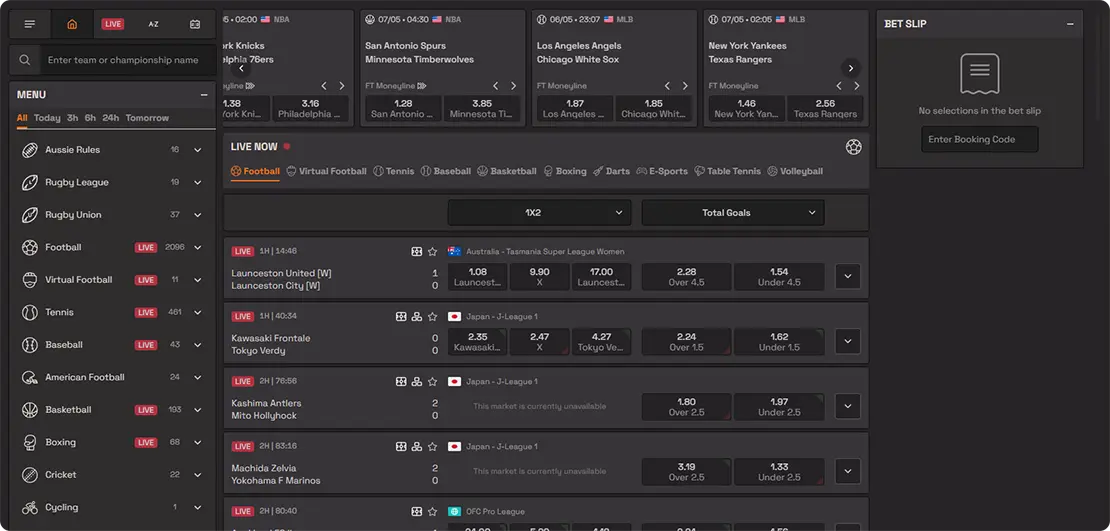Screen dimensions: 1110x531
Task: Favorite the Kashima Antlers match star
Action: [x=433, y=382]
